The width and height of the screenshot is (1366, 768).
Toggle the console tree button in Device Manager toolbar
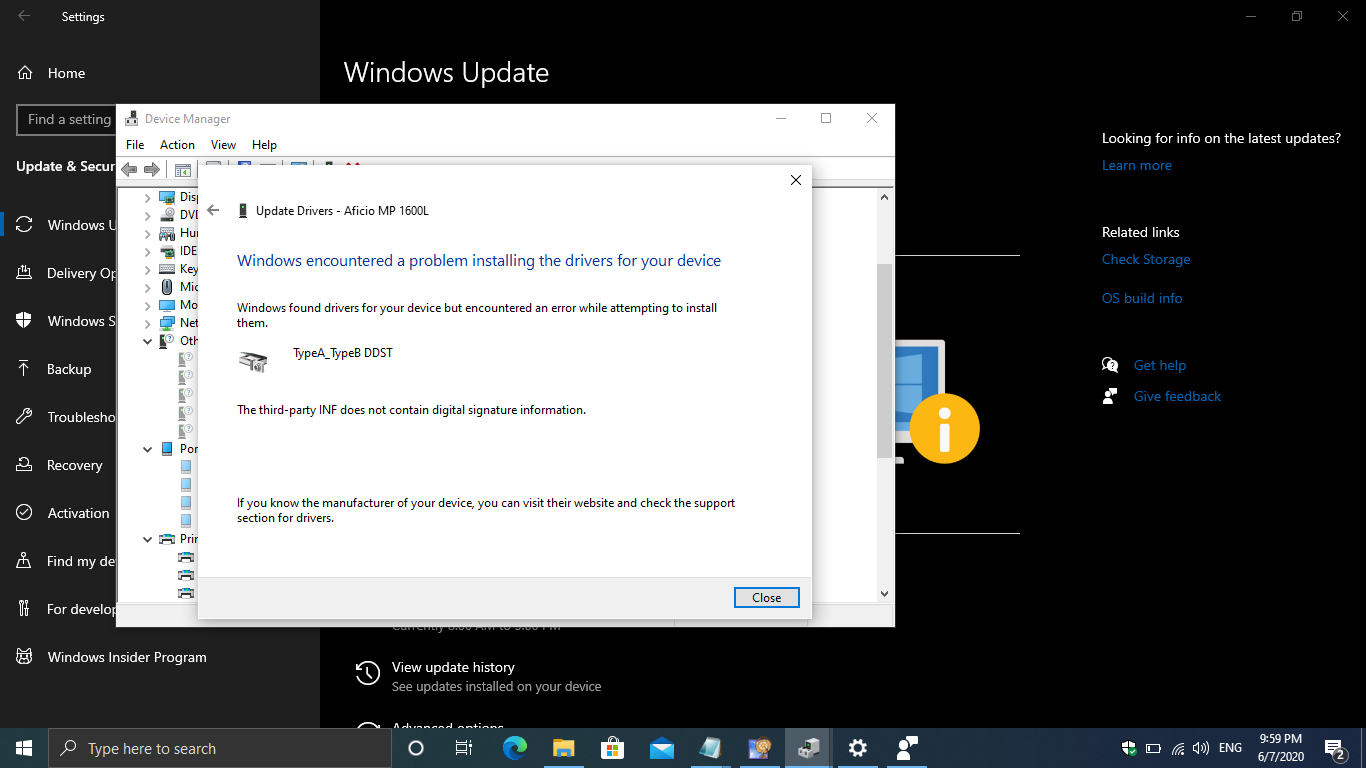coord(183,169)
